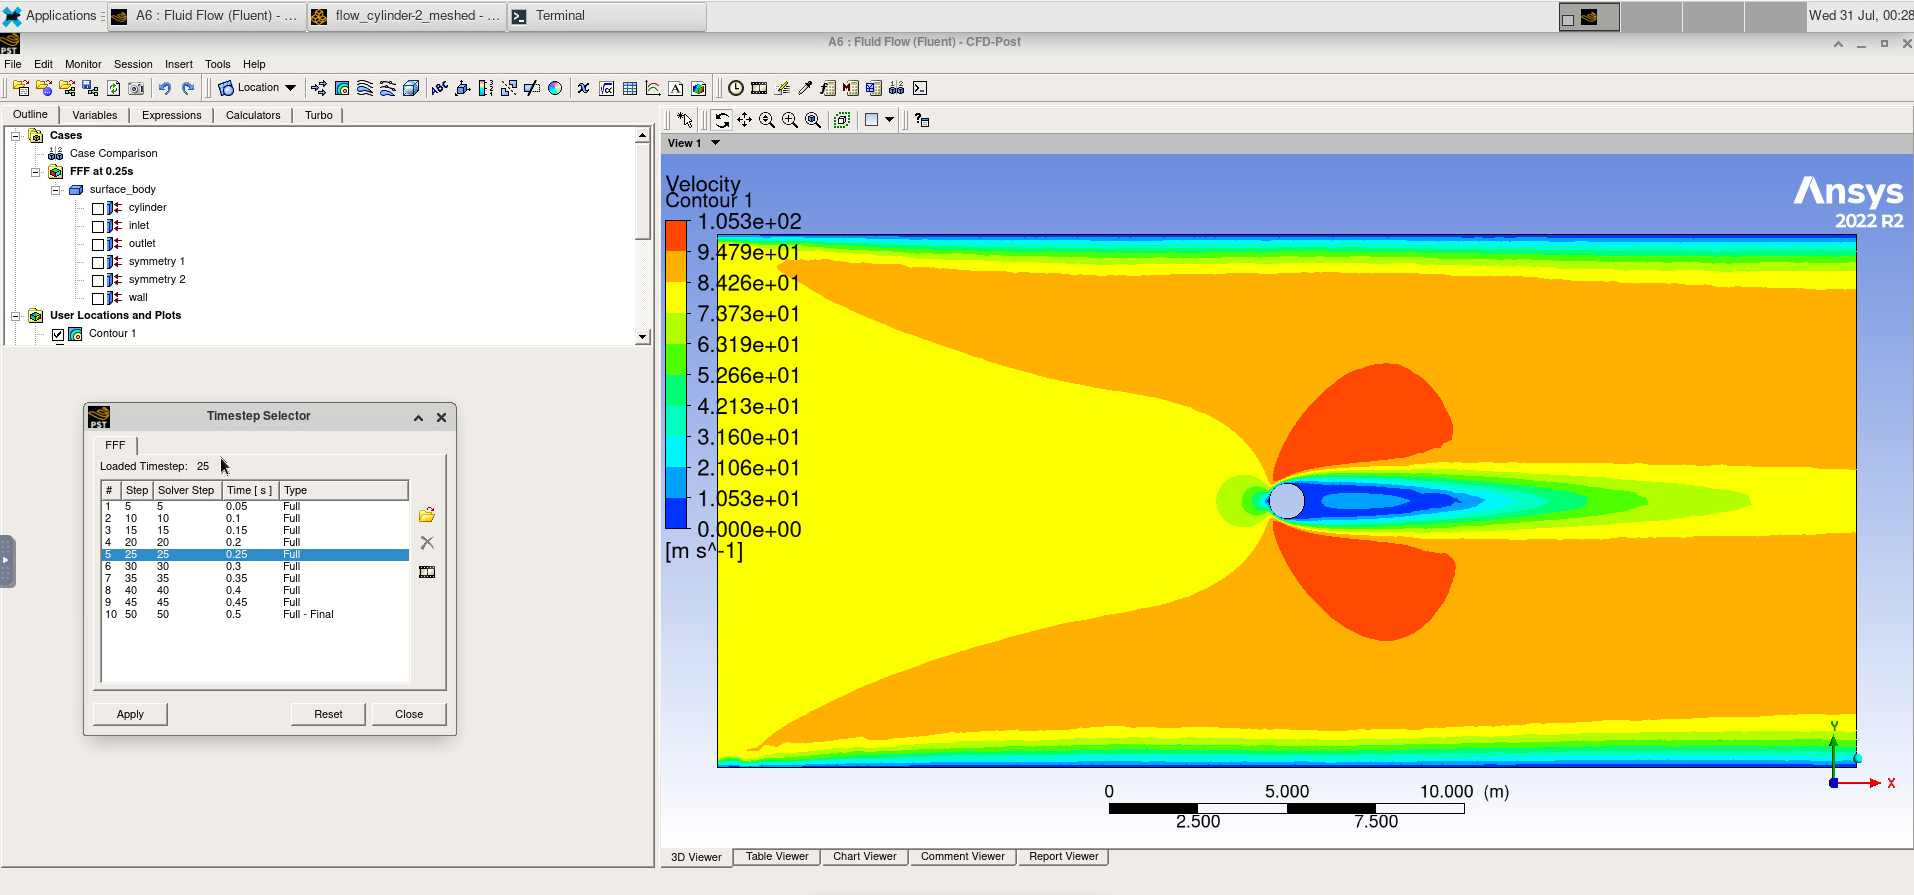1914x895 pixels.
Task: Collapse User Locations and Plots node
Action: tap(16, 315)
